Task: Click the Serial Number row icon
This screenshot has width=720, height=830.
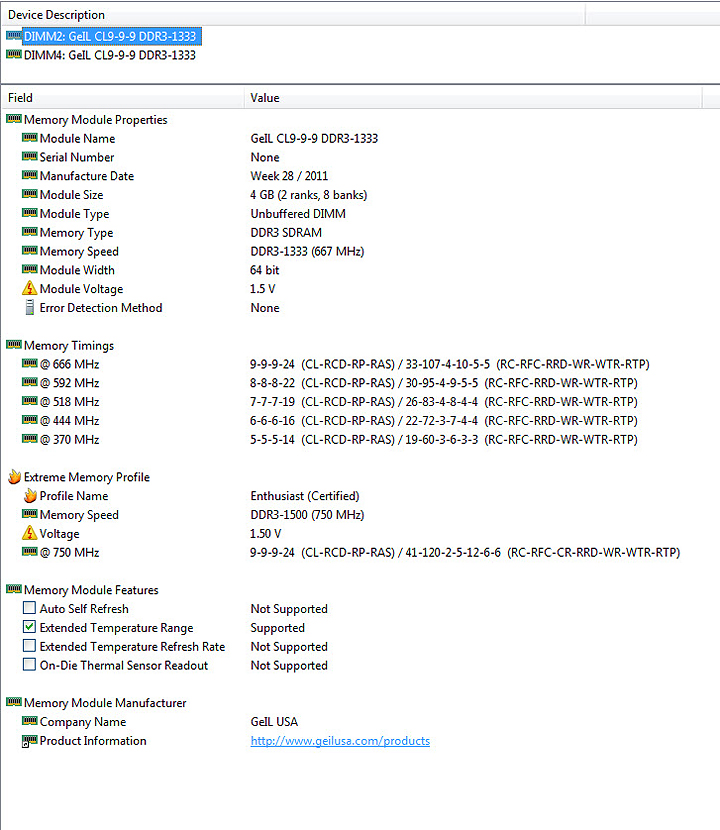Action: point(30,156)
